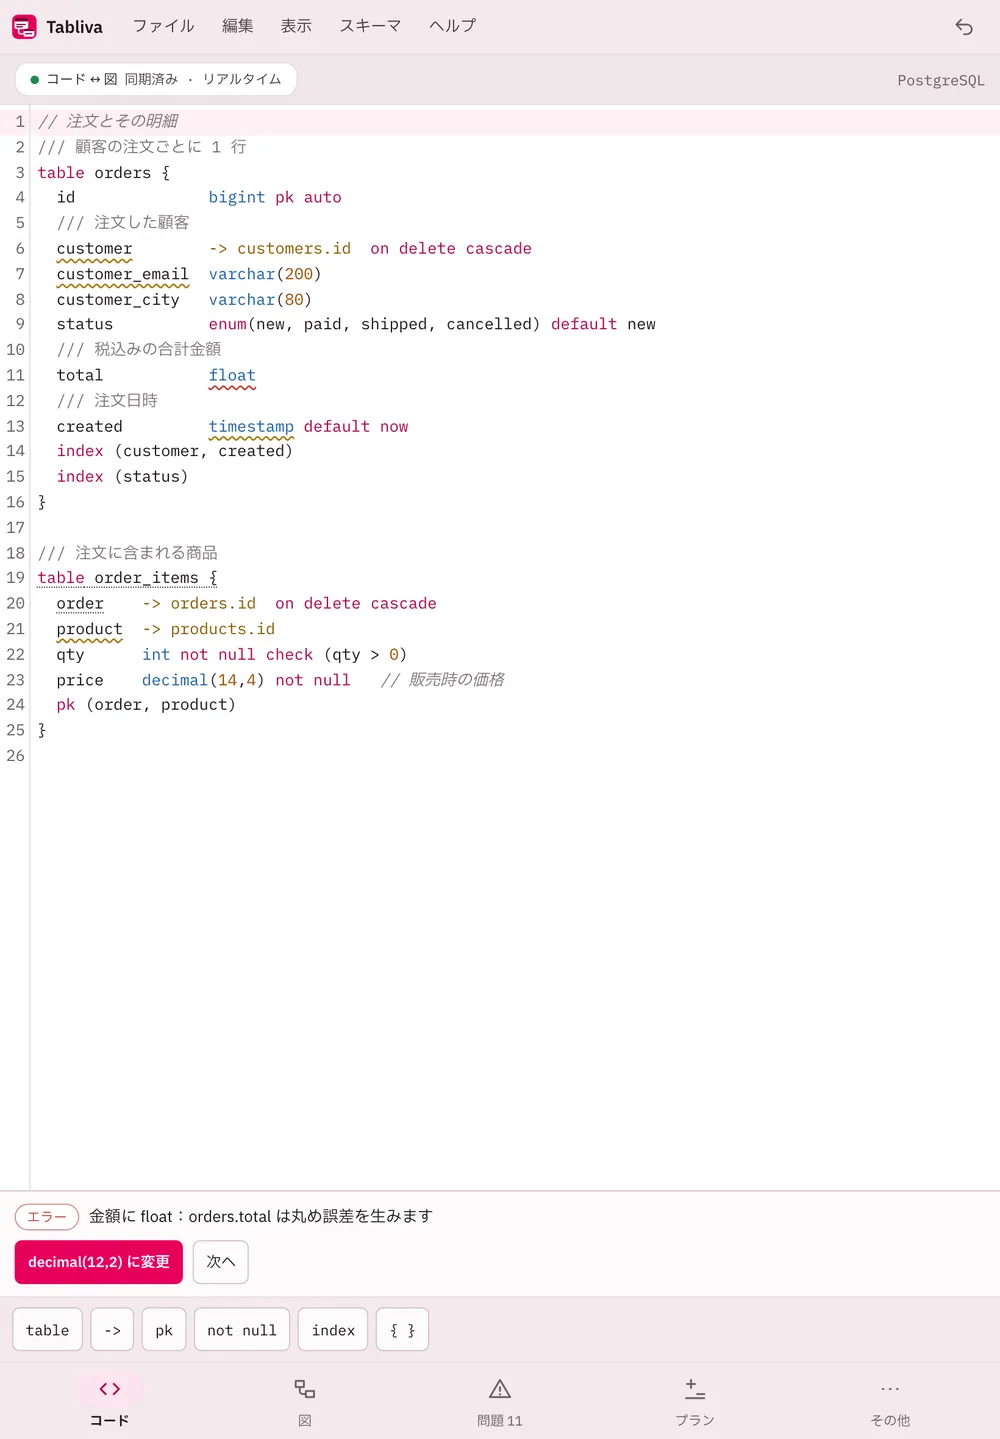The height and width of the screenshot is (1439, 1000).
Task: Go to the next issue with 次へ
Action: [220, 1262]
